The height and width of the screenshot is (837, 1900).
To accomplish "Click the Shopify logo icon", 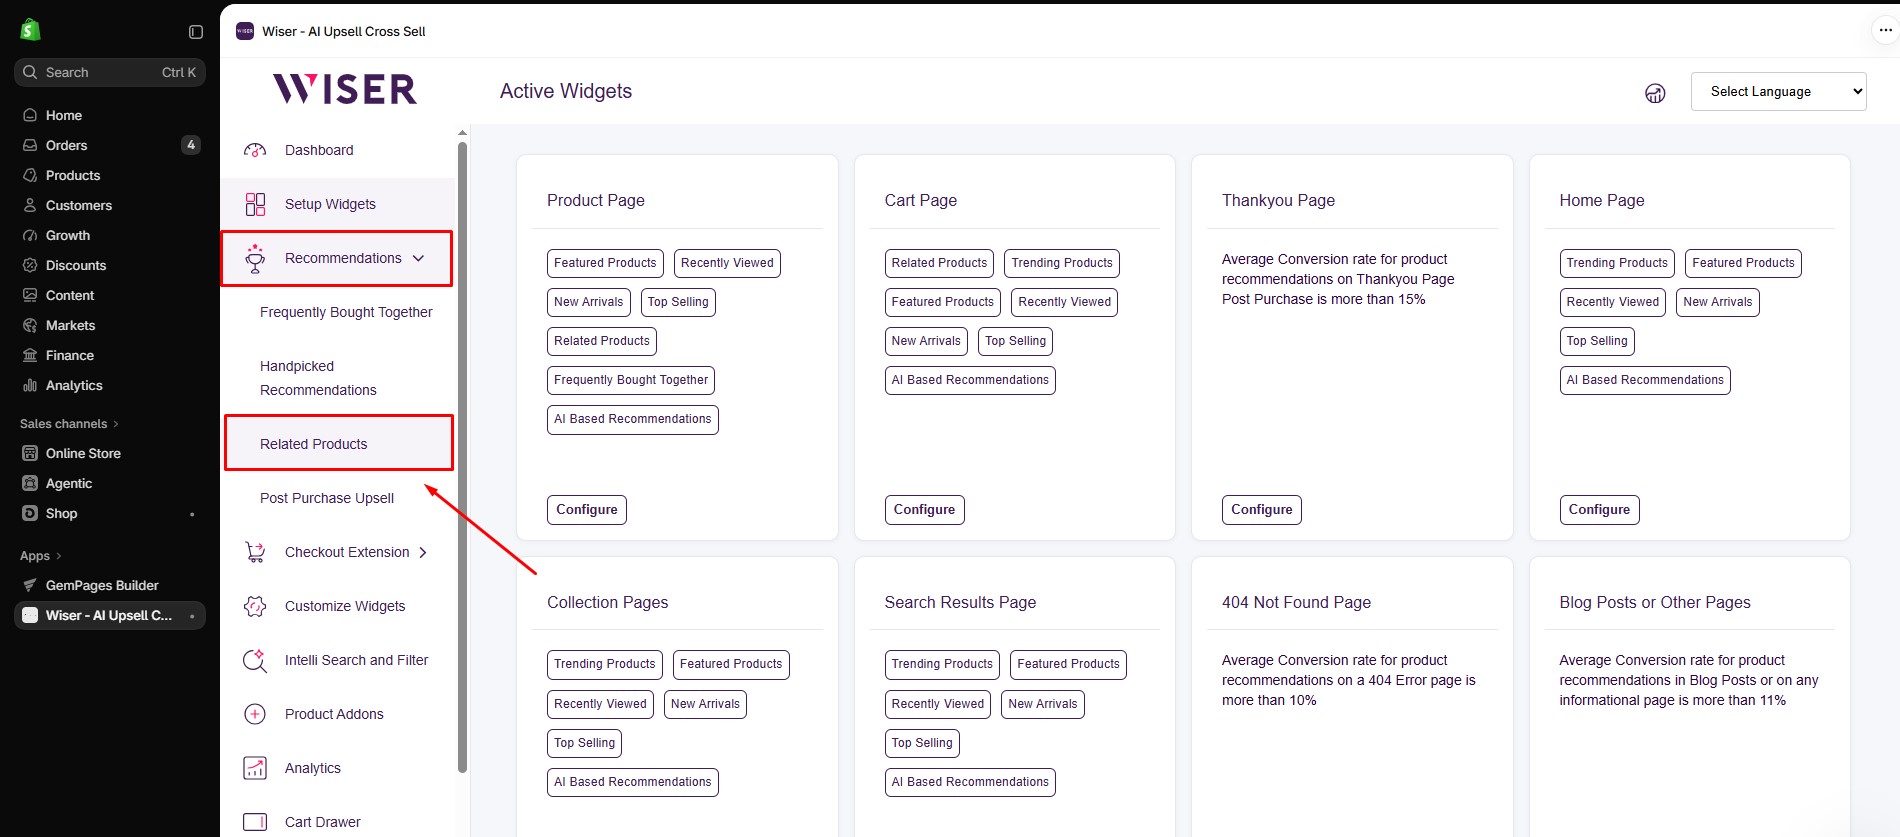I will 30,30.
